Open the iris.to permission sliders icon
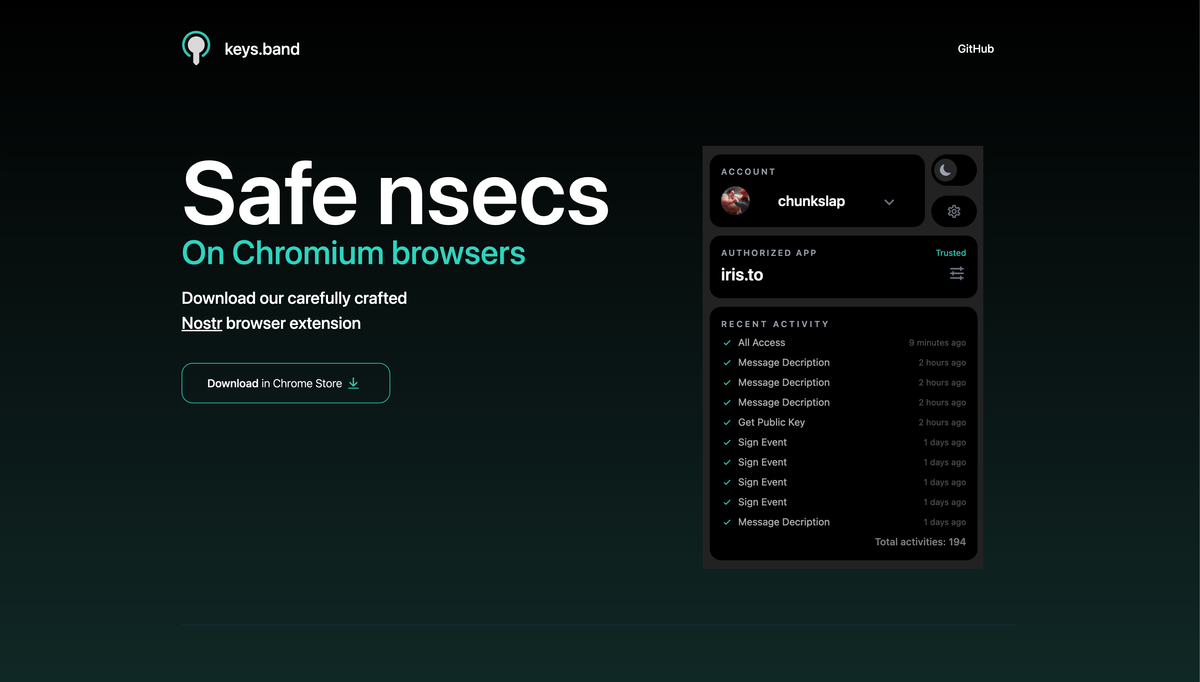This screenshot has height=682, width=1200. 956,272
